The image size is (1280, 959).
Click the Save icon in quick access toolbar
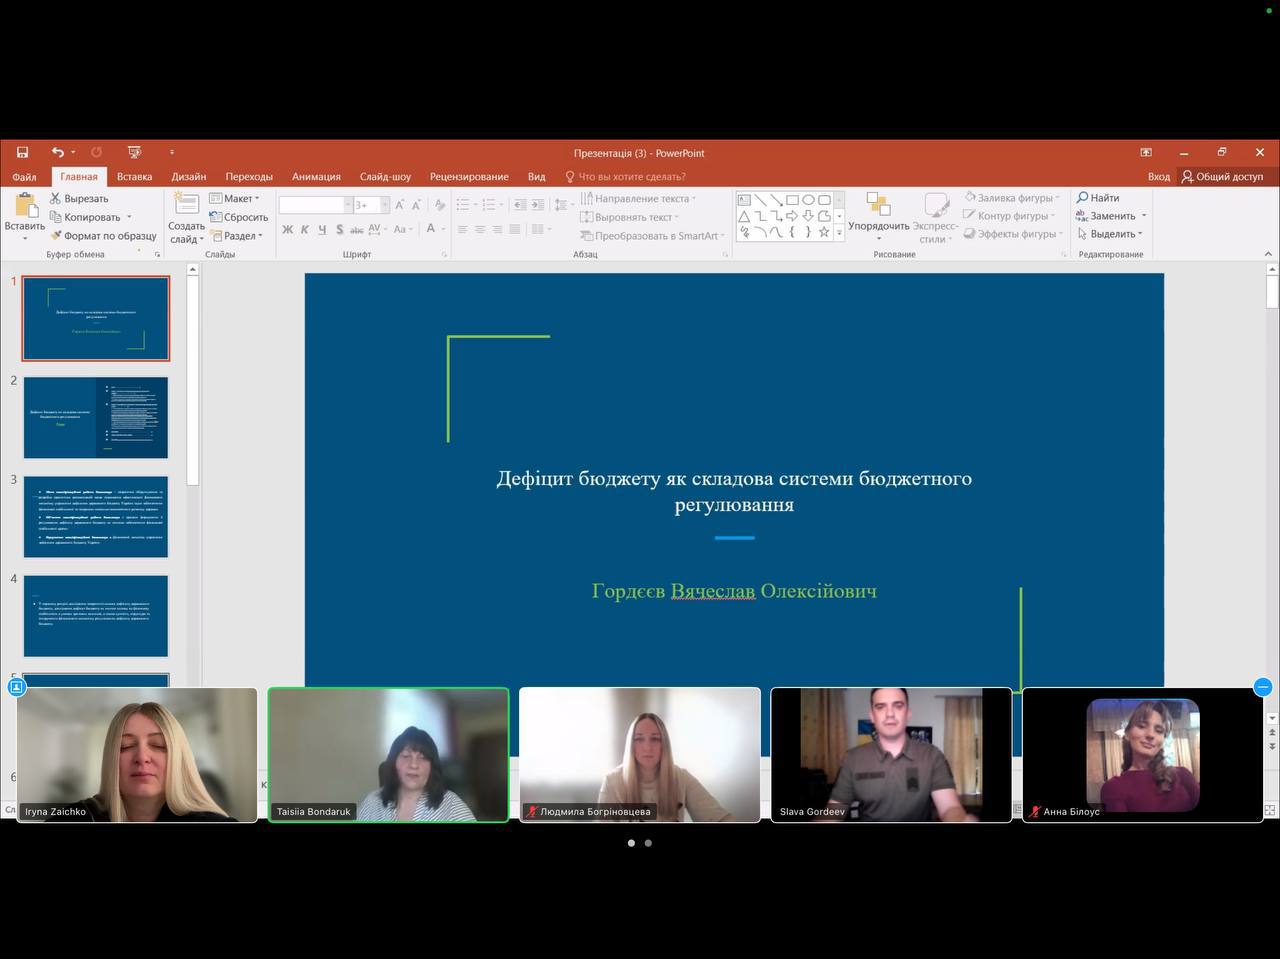(x=22, y=153)
